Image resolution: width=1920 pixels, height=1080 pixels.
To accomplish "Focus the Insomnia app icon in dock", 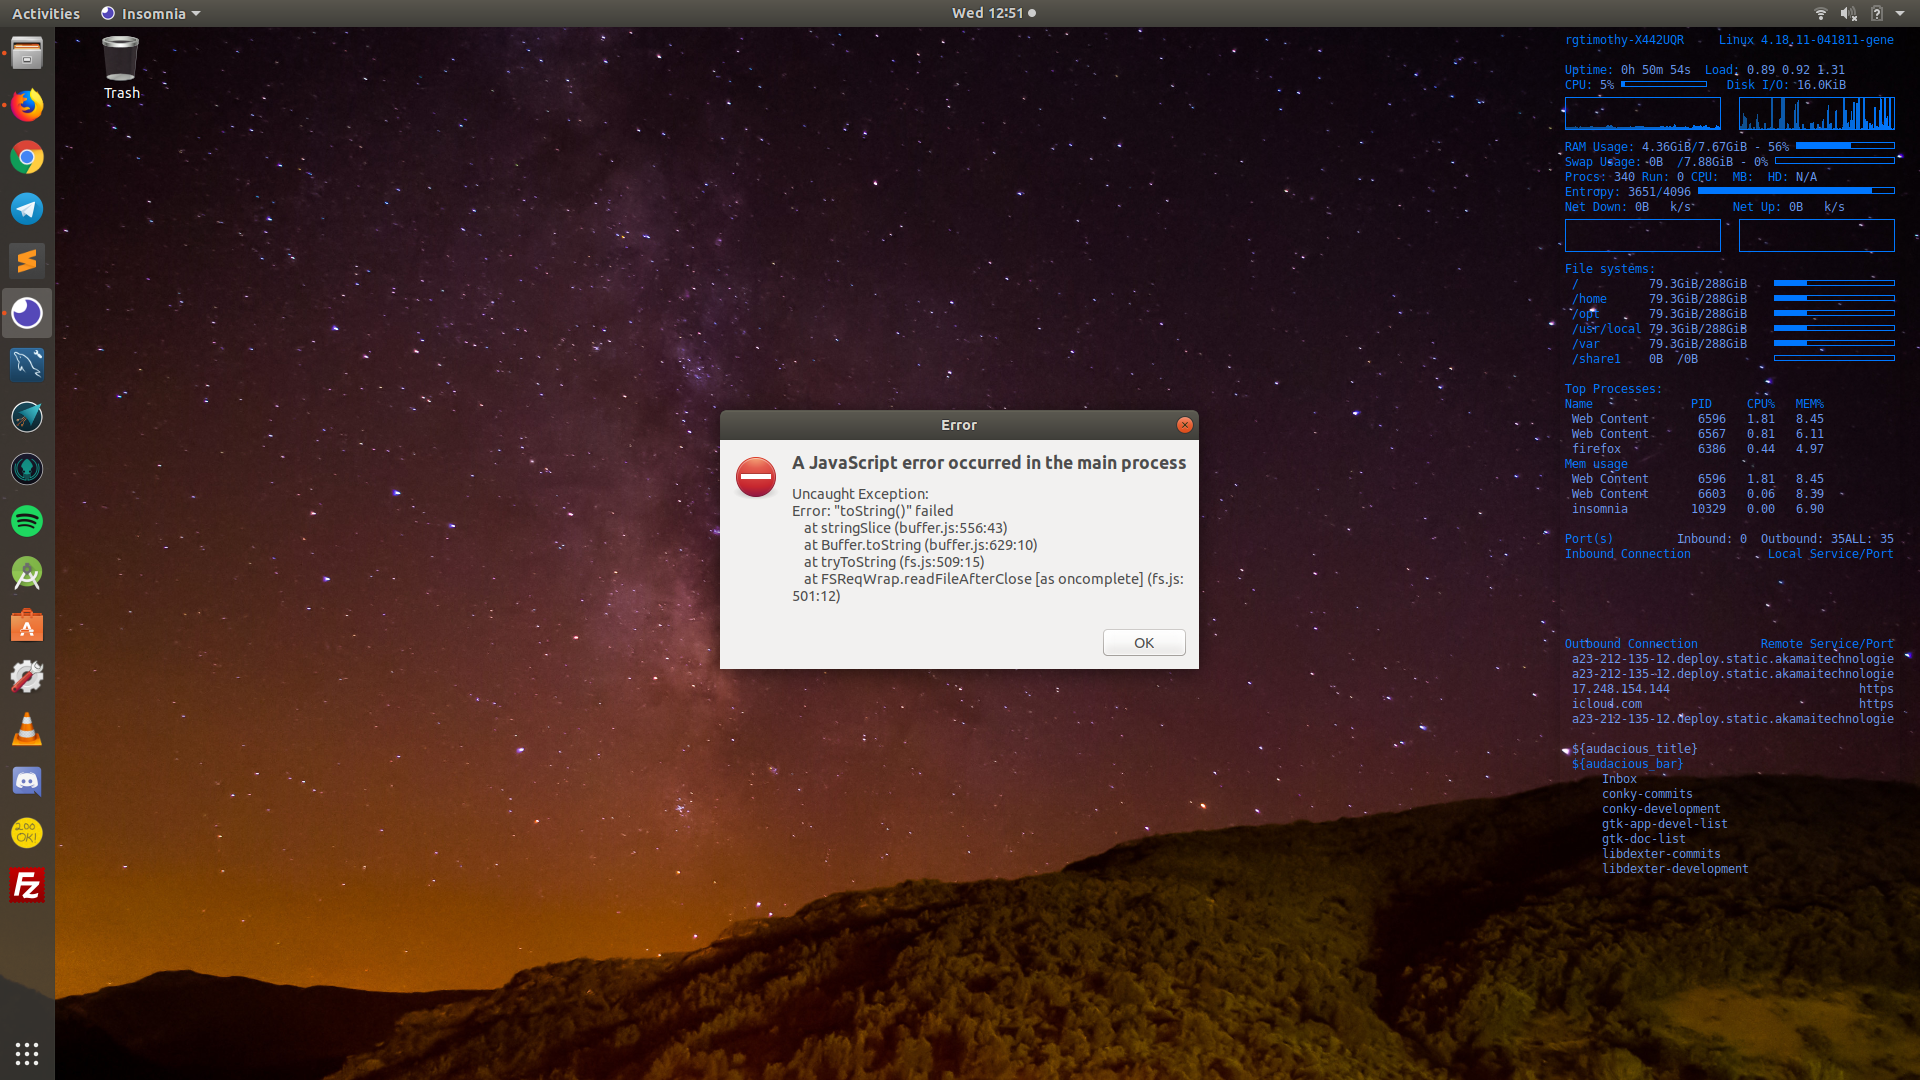I will (x=27, y=313).
